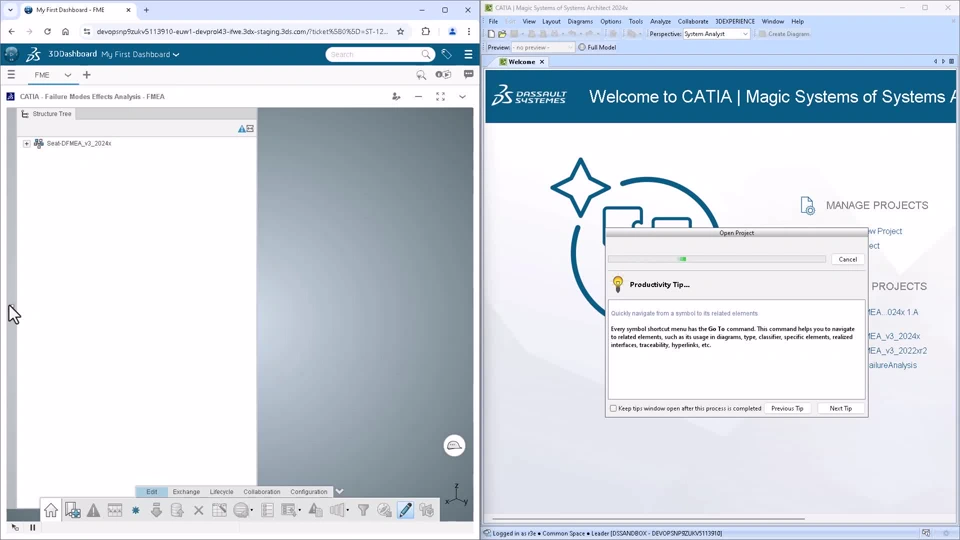This screenshot has width=960, height=540.
Task: Toggle the pencil edit mode tool
Action: (x=405, y=510)
